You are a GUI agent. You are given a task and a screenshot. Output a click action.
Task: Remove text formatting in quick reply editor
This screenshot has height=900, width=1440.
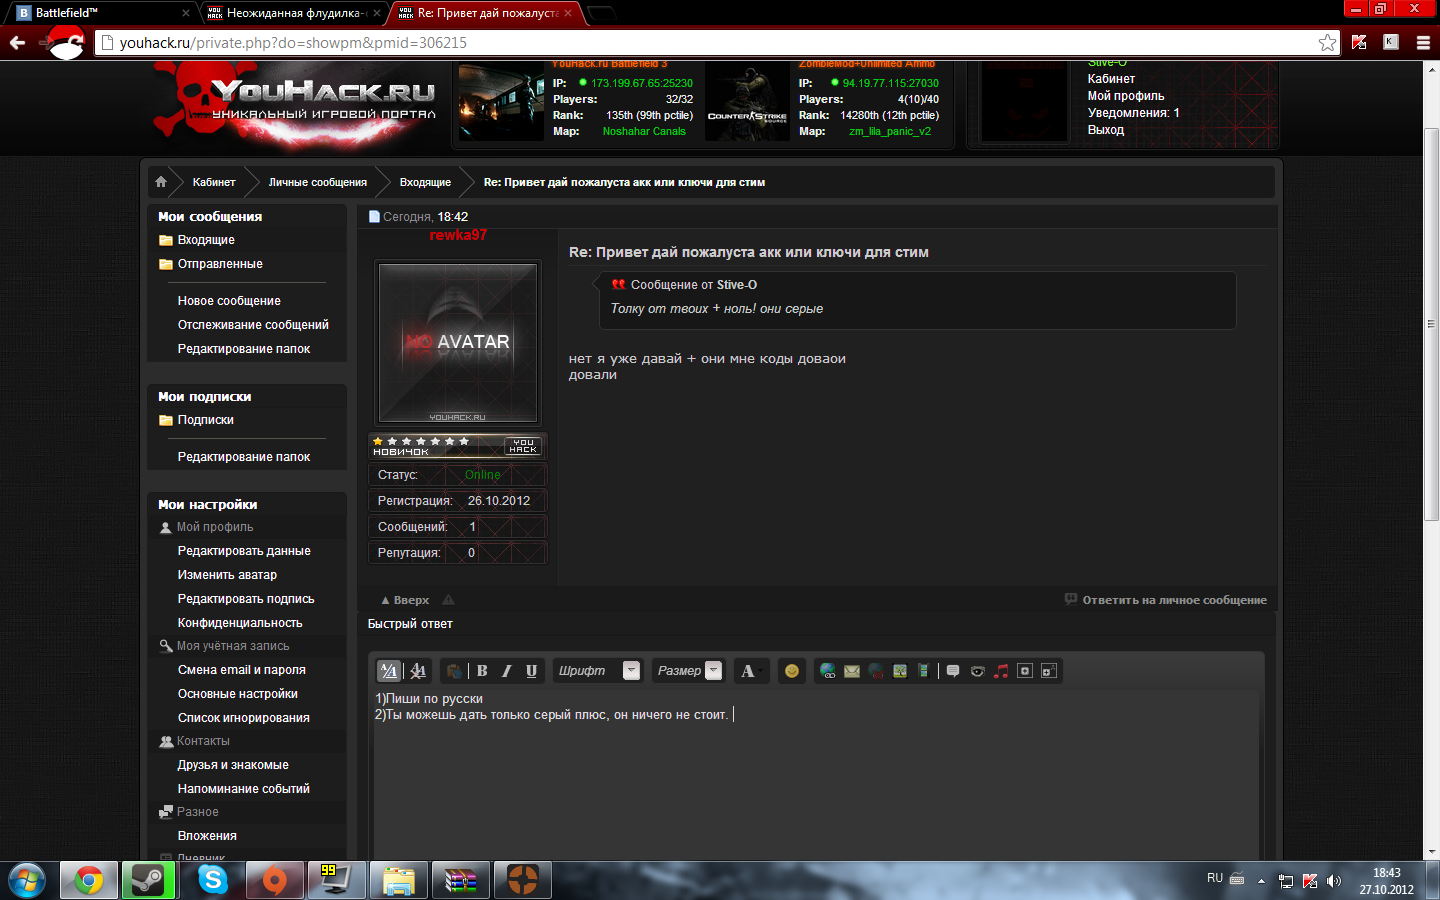pyautogui.click(x=418, y=671)
